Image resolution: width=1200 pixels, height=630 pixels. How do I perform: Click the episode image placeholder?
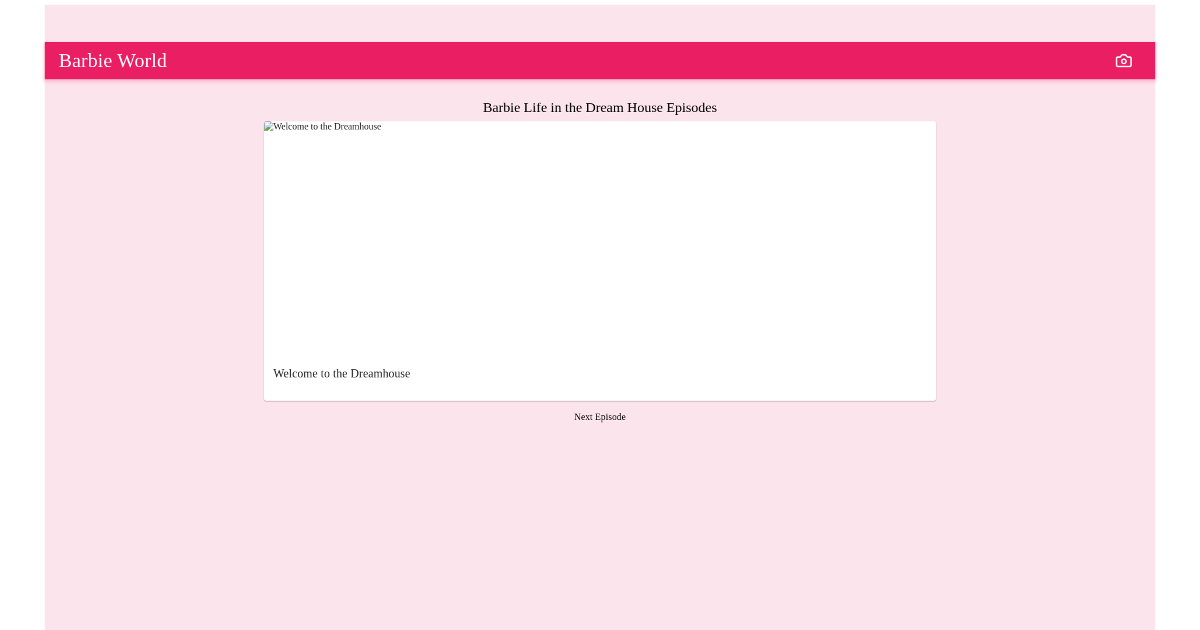[600, 240]
